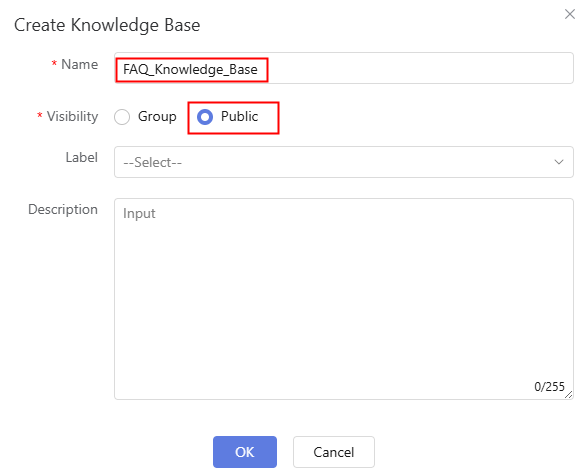Image resolution: width=582 pixels, height=474 pixels.
Task: Grab the Description textarea resize handle
Action: click(x=568, y=395)
